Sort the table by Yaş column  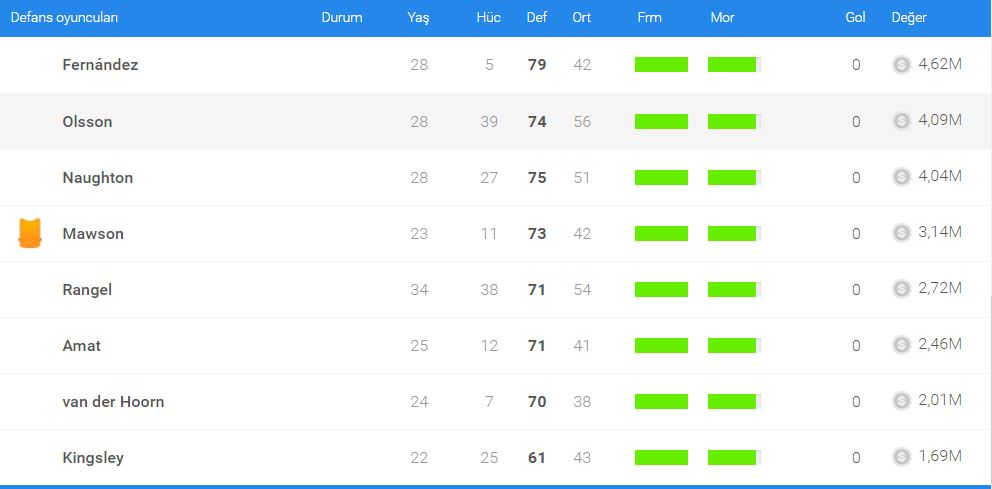[x=418, y=18]
